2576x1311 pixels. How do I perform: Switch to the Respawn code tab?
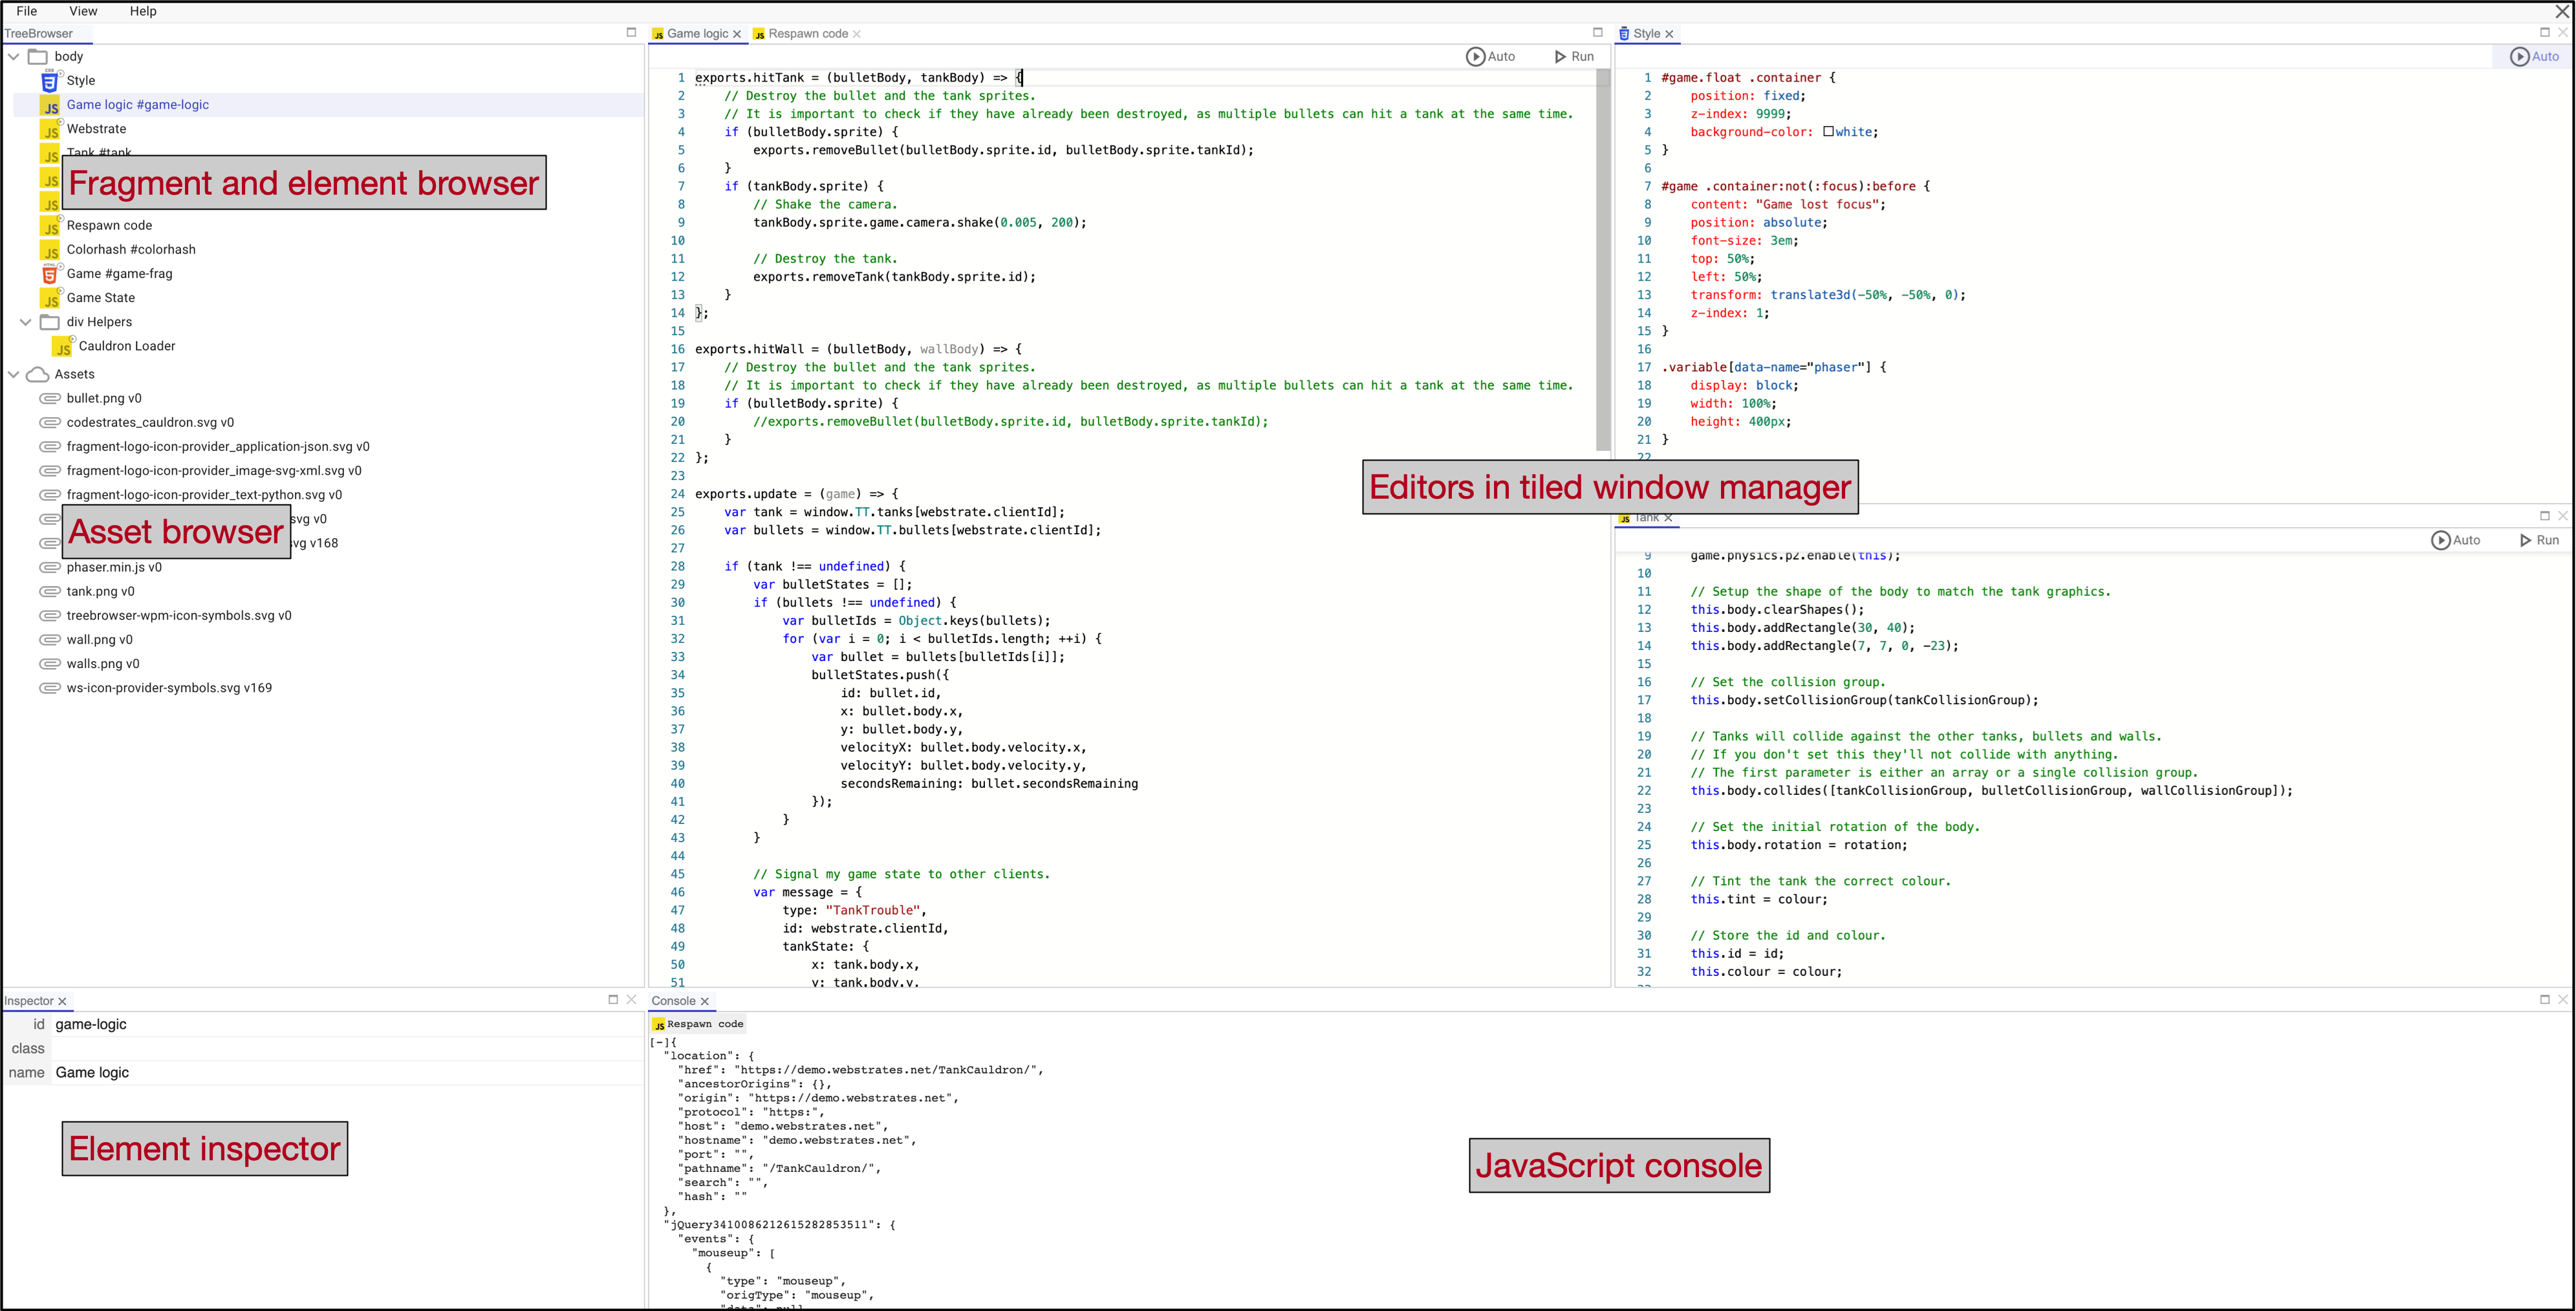coord(807,34)
